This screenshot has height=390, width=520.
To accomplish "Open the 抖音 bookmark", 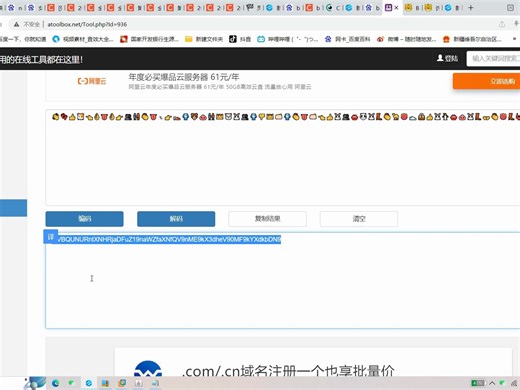I will click(x=240, y=39).
